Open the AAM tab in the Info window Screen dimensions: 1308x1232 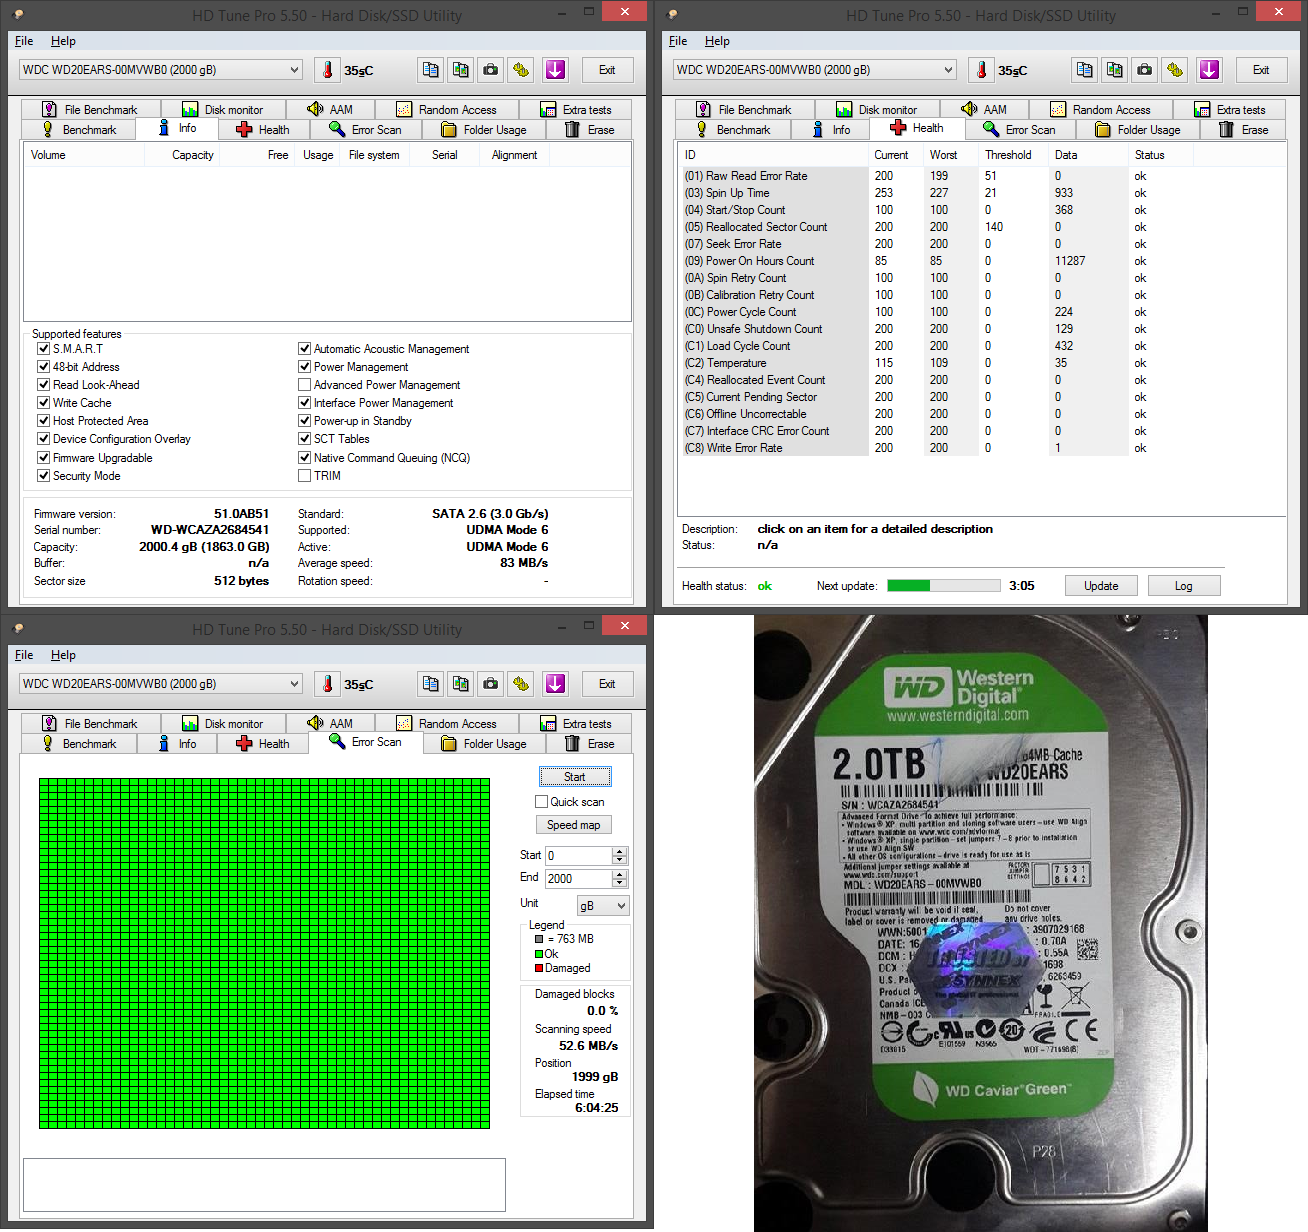330,110
